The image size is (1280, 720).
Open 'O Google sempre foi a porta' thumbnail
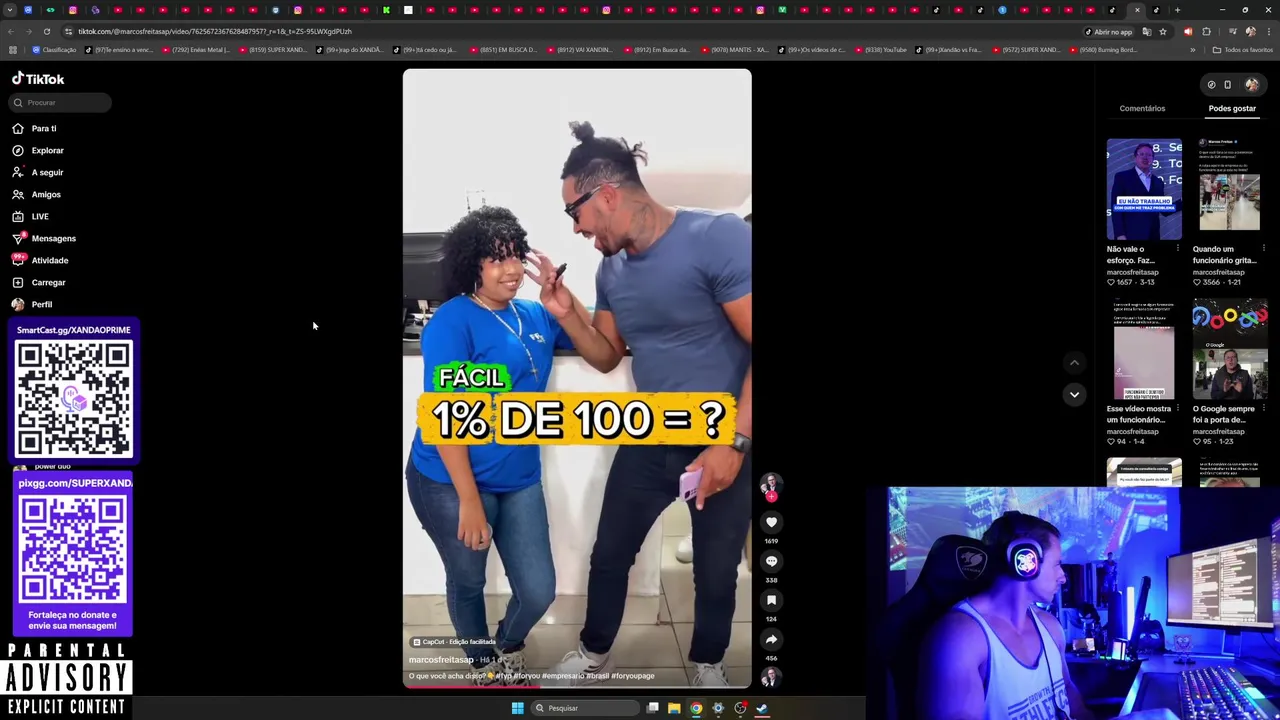[x=1230, y=349]
